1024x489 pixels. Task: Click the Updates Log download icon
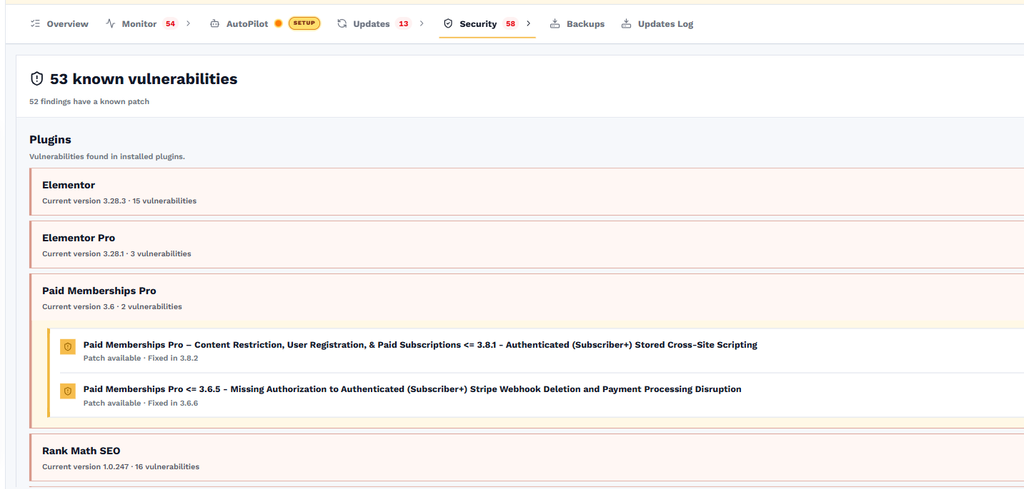click(x=626, y=24)
